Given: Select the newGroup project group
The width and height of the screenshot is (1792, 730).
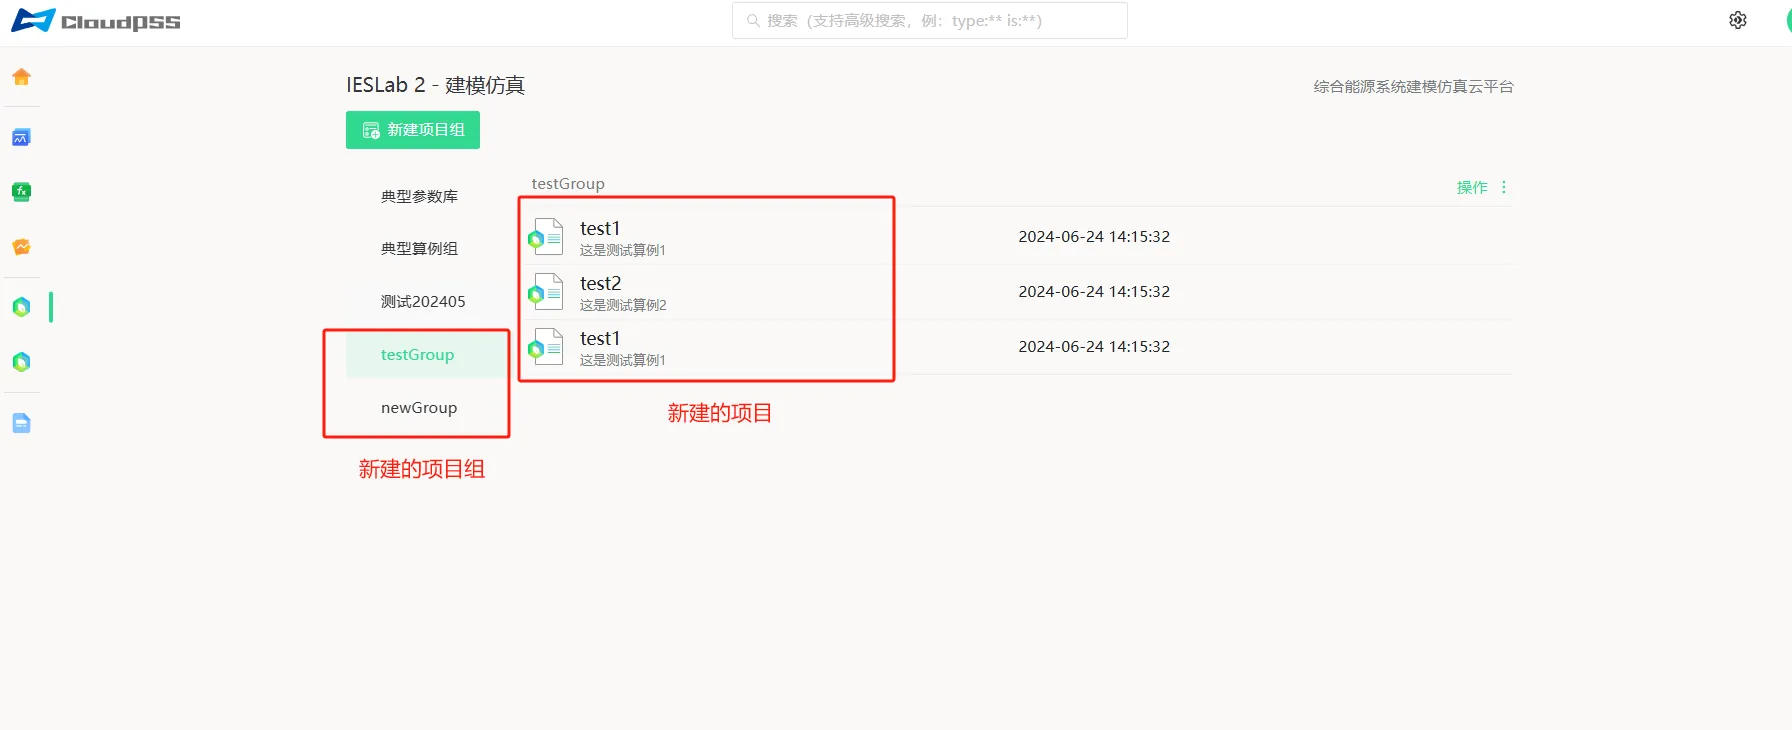Looking at the screenshot, I should 419,408.
